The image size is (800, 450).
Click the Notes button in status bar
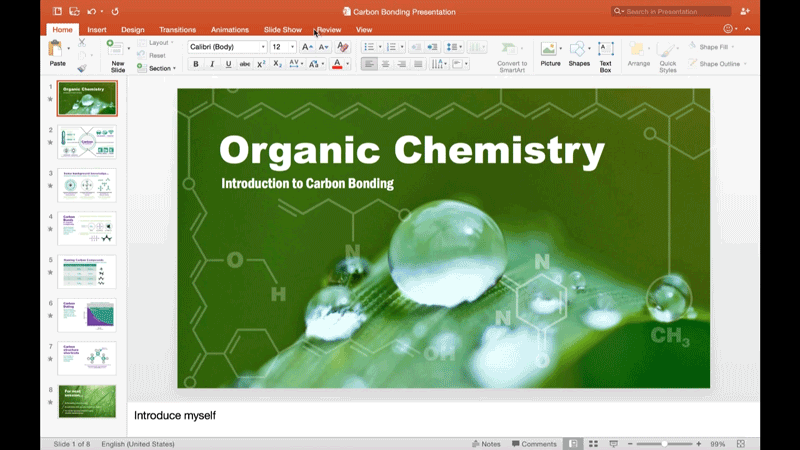(x=486, y=443)
